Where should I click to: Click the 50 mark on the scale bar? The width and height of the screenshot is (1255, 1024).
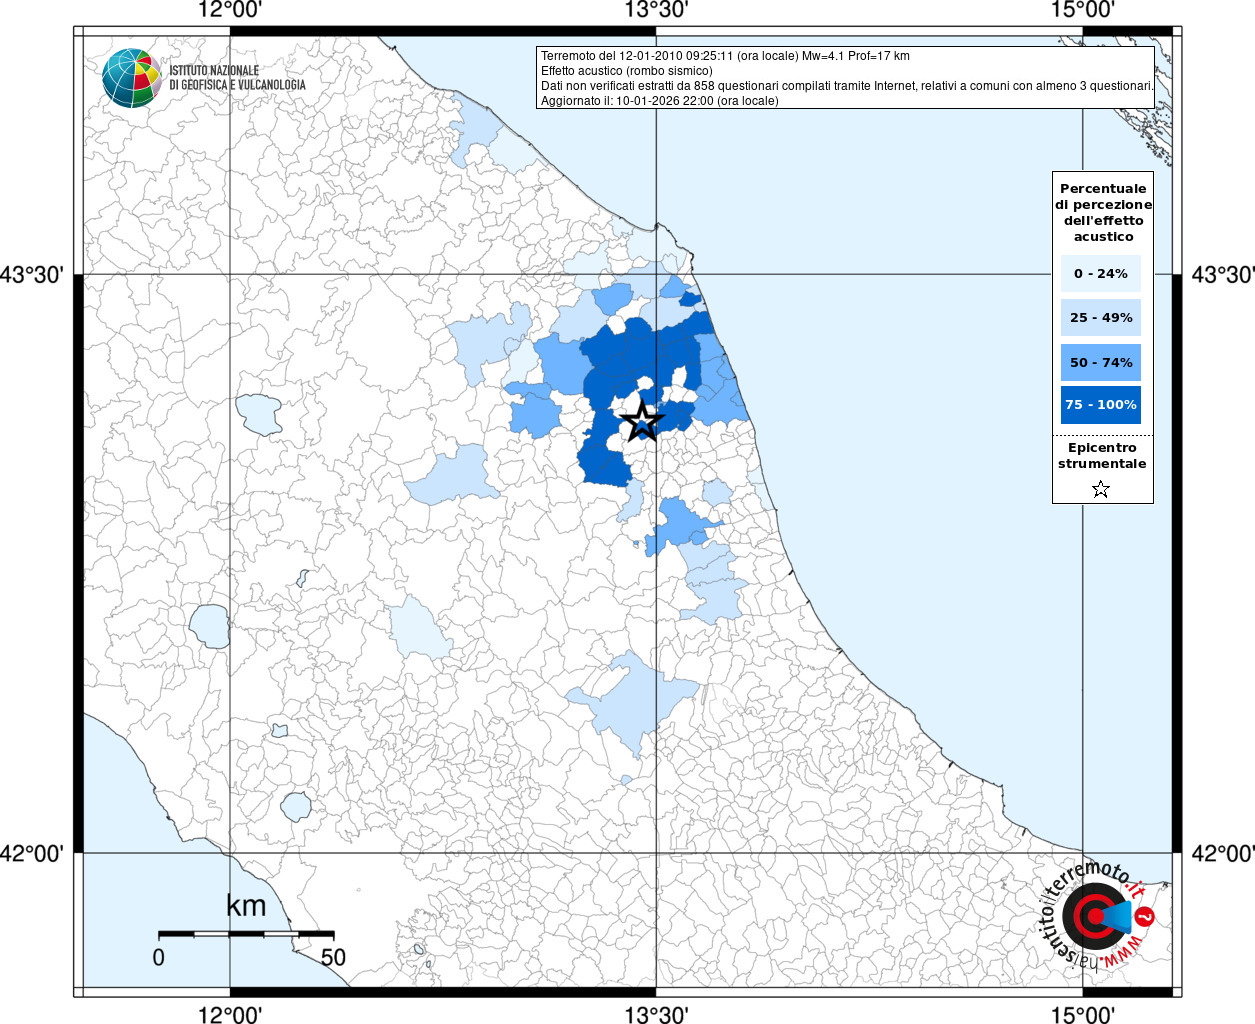tap(333, 957)
